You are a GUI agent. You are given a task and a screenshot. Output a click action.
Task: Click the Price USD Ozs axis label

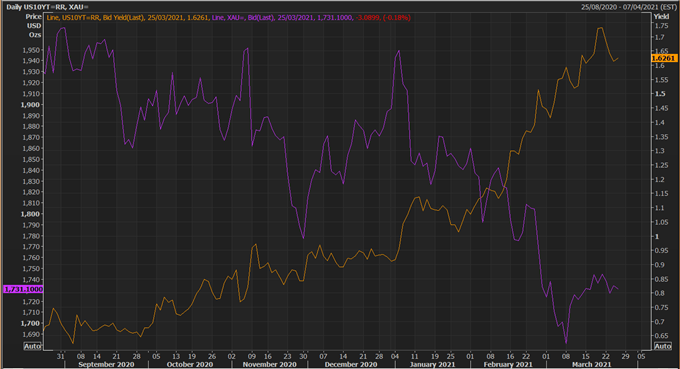coord(33,26)
